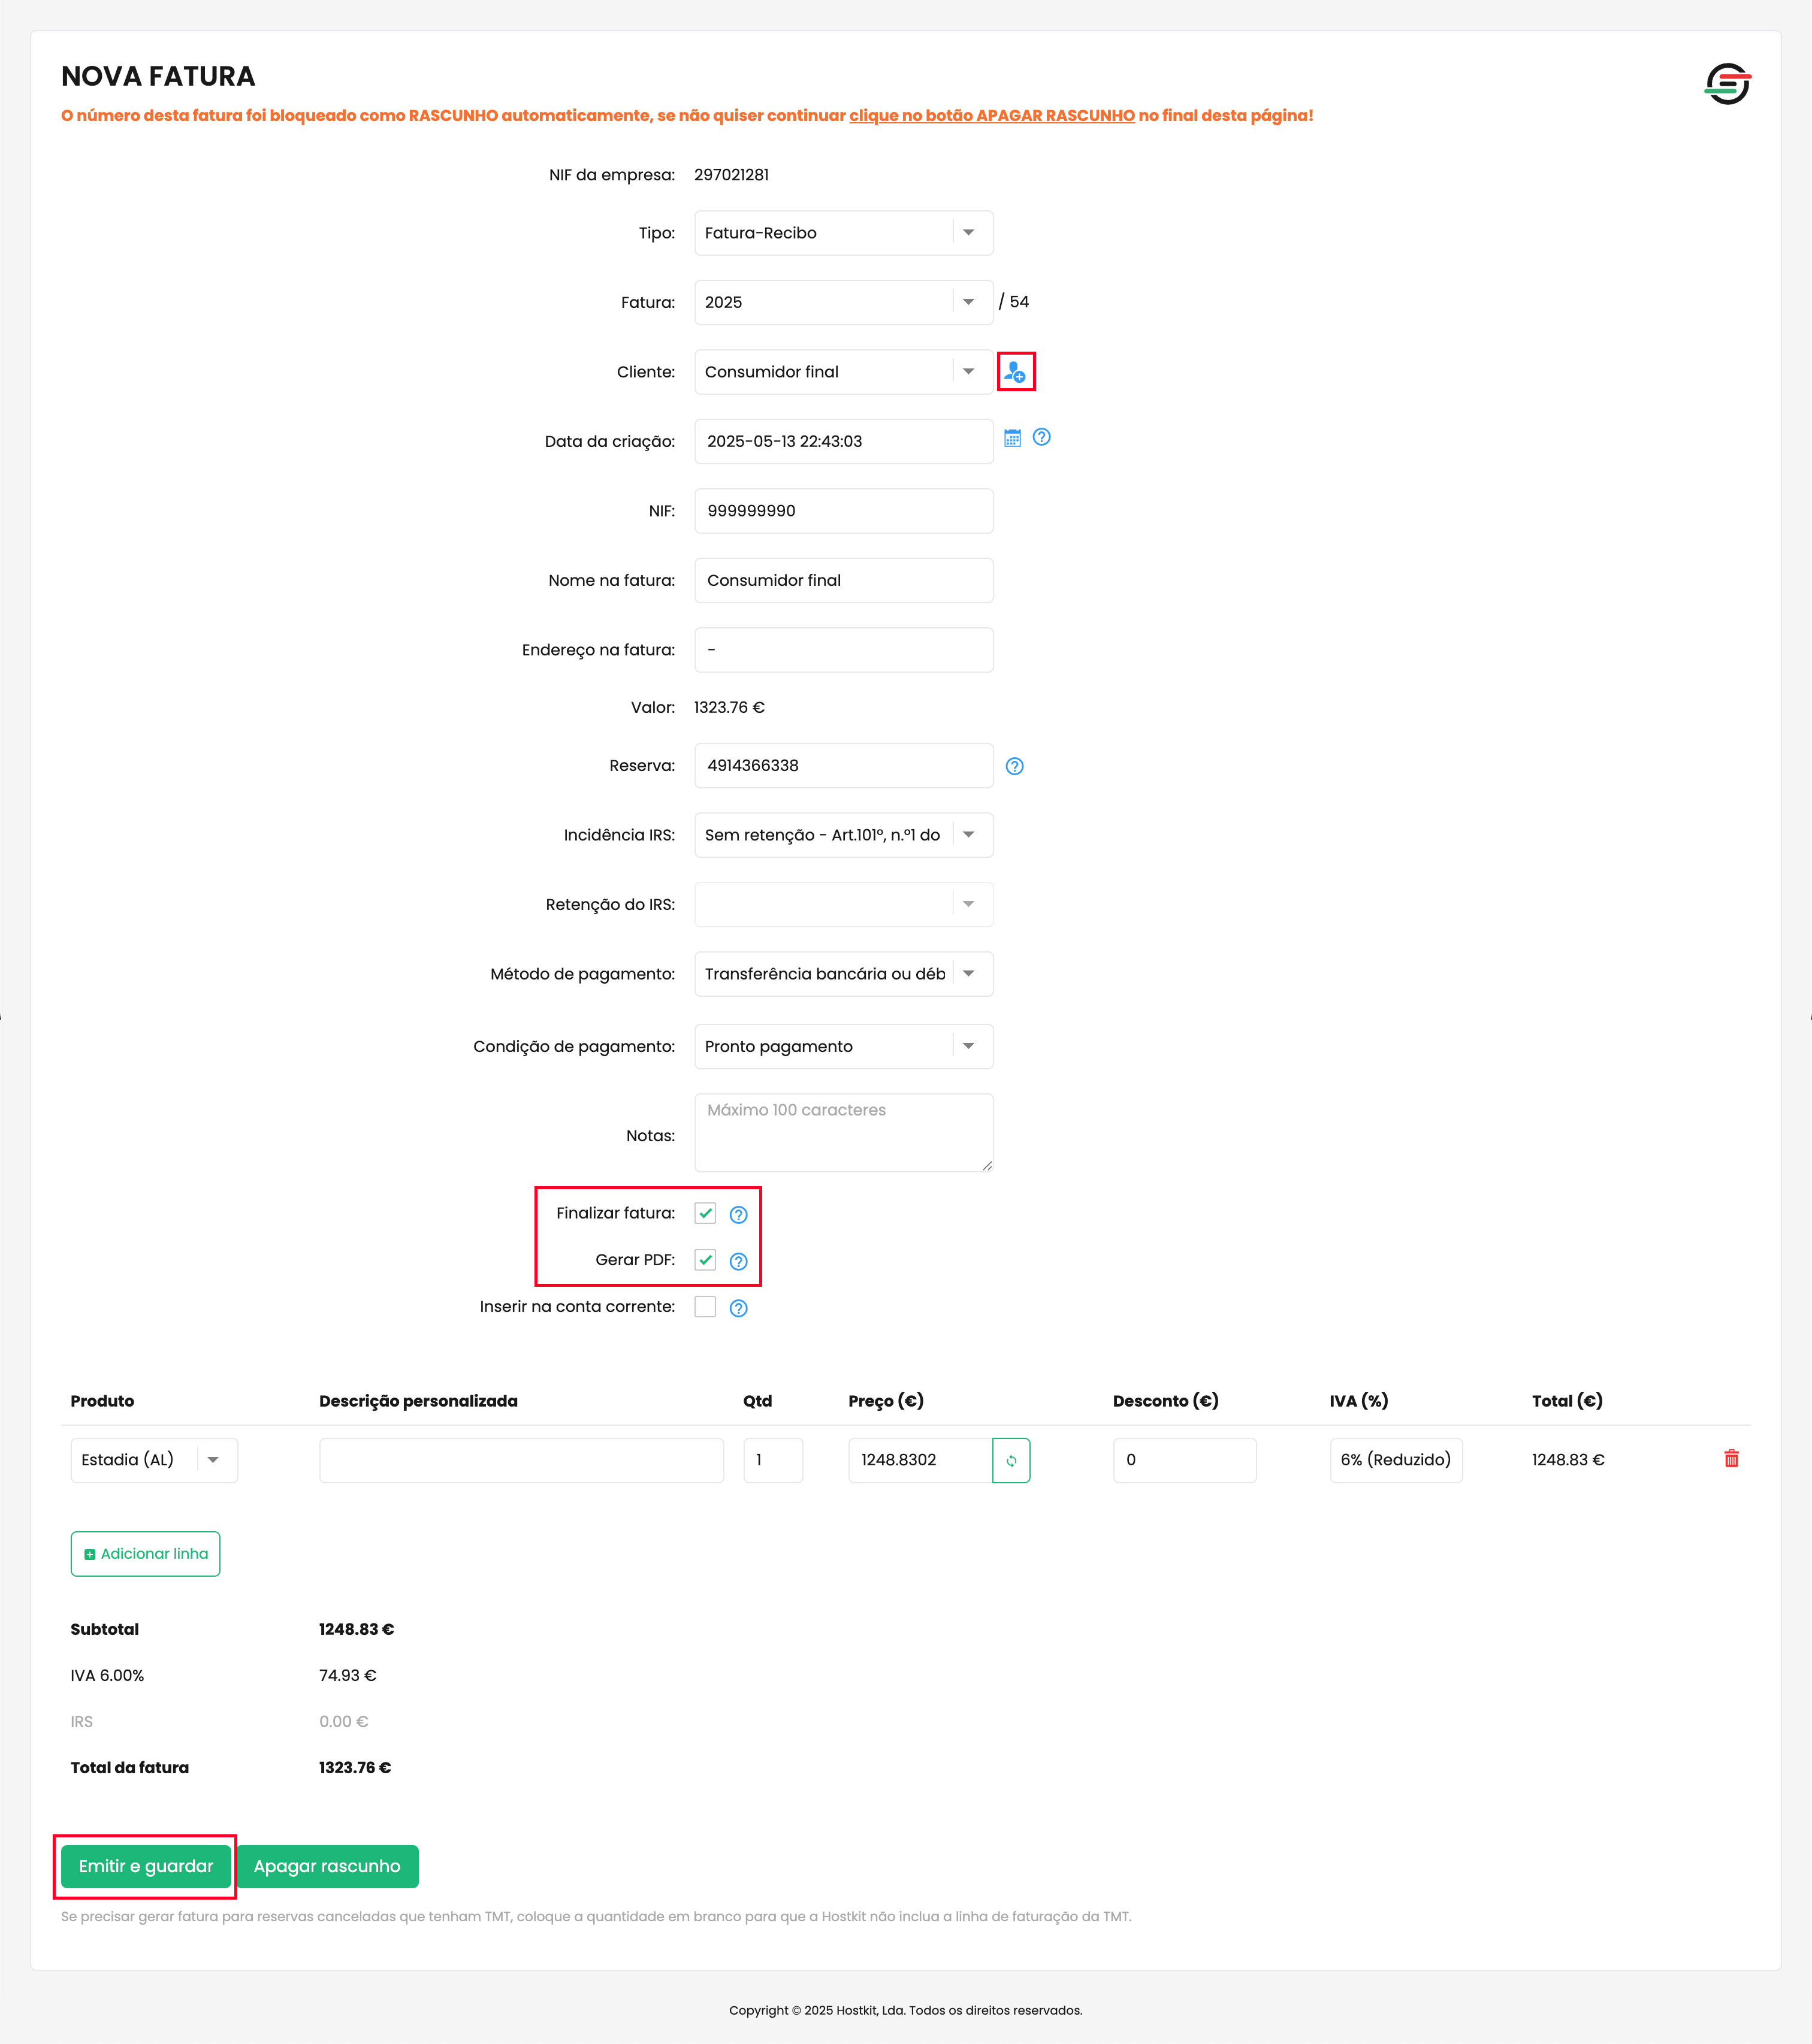Open the calendar date picker icon
The width and height of the screenshot is (1812, 2044).
pos(1012,438)
